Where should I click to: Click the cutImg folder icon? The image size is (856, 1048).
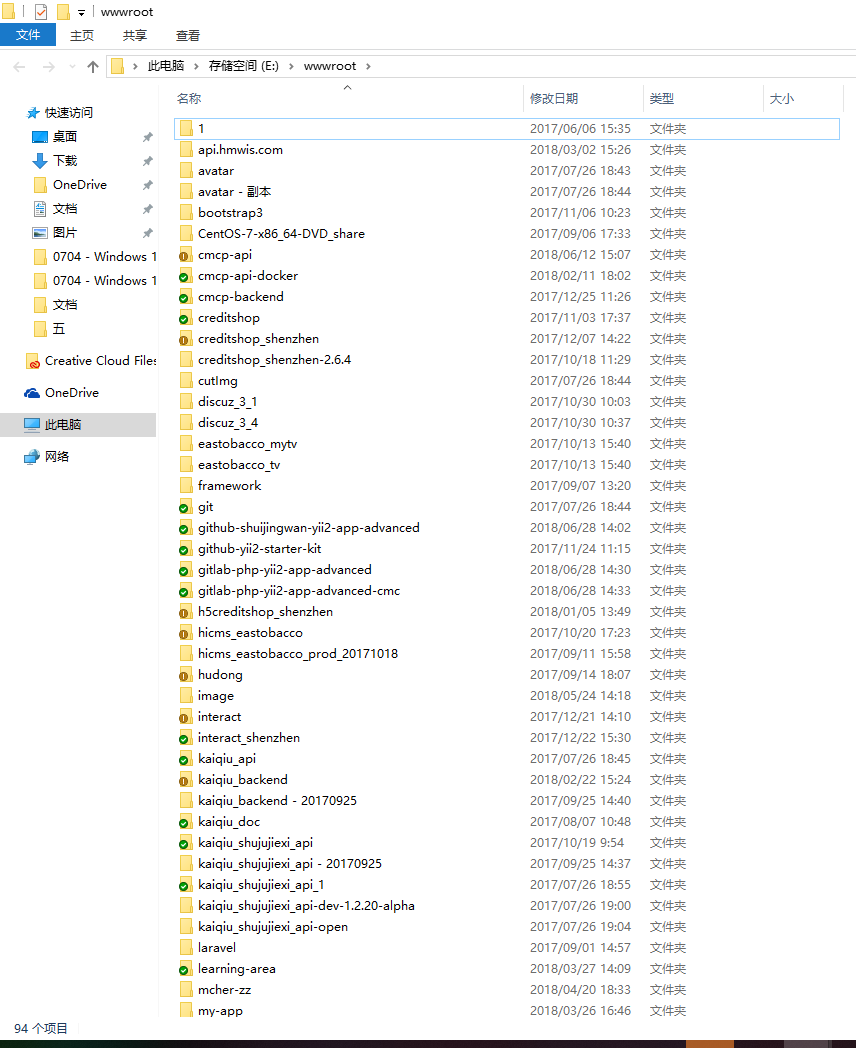[186, 381]
